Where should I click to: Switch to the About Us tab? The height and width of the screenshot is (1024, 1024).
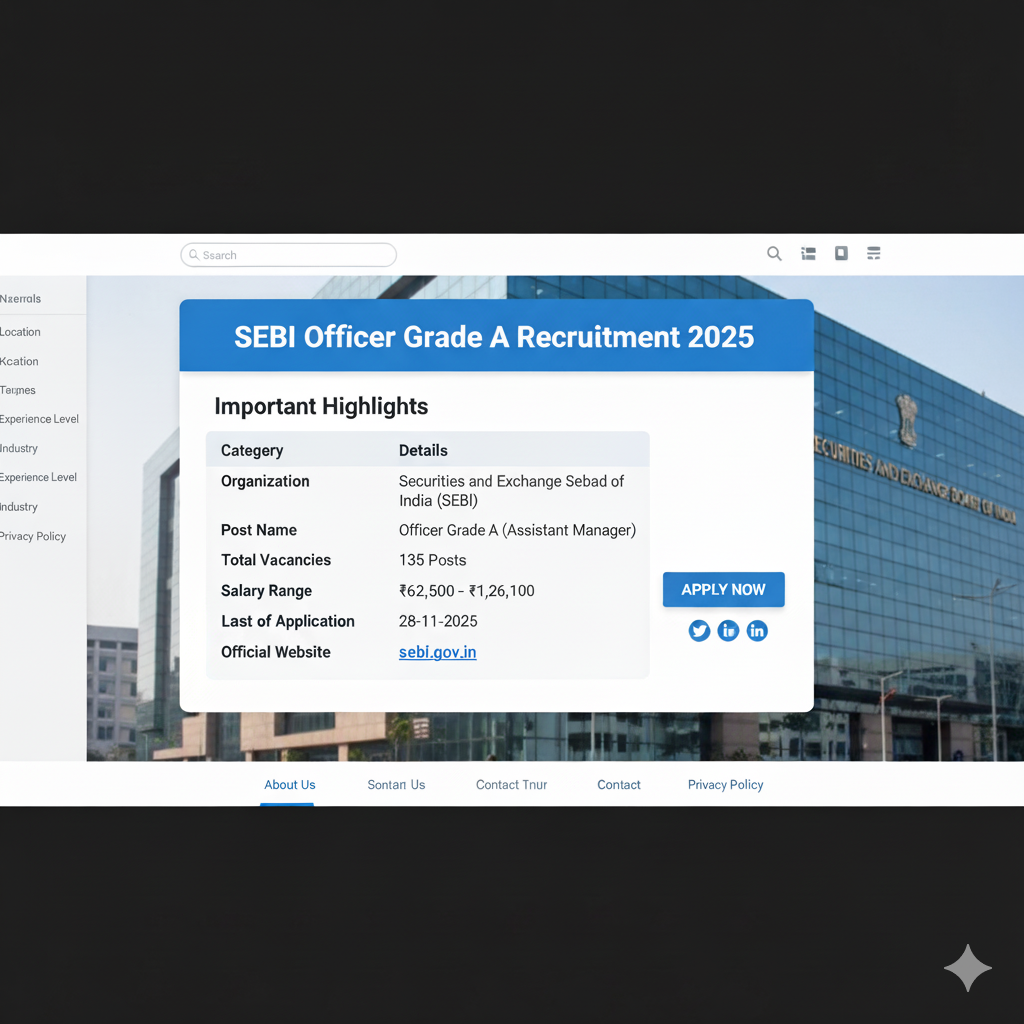(289, 785)
